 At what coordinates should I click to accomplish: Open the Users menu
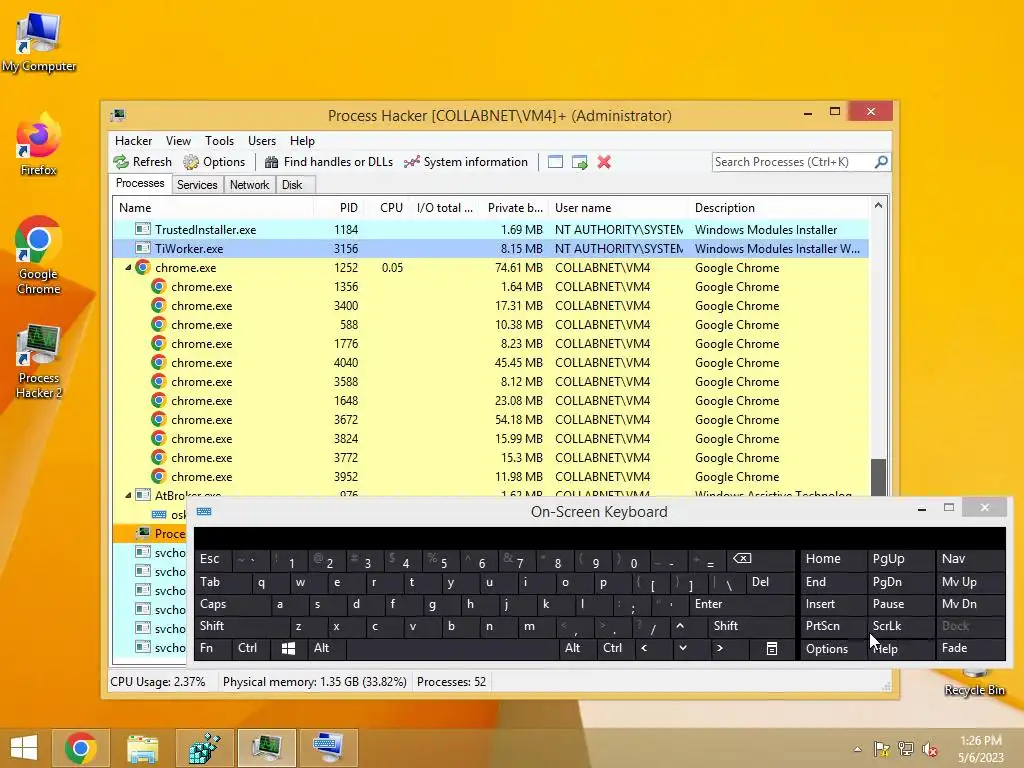point(262,141)
